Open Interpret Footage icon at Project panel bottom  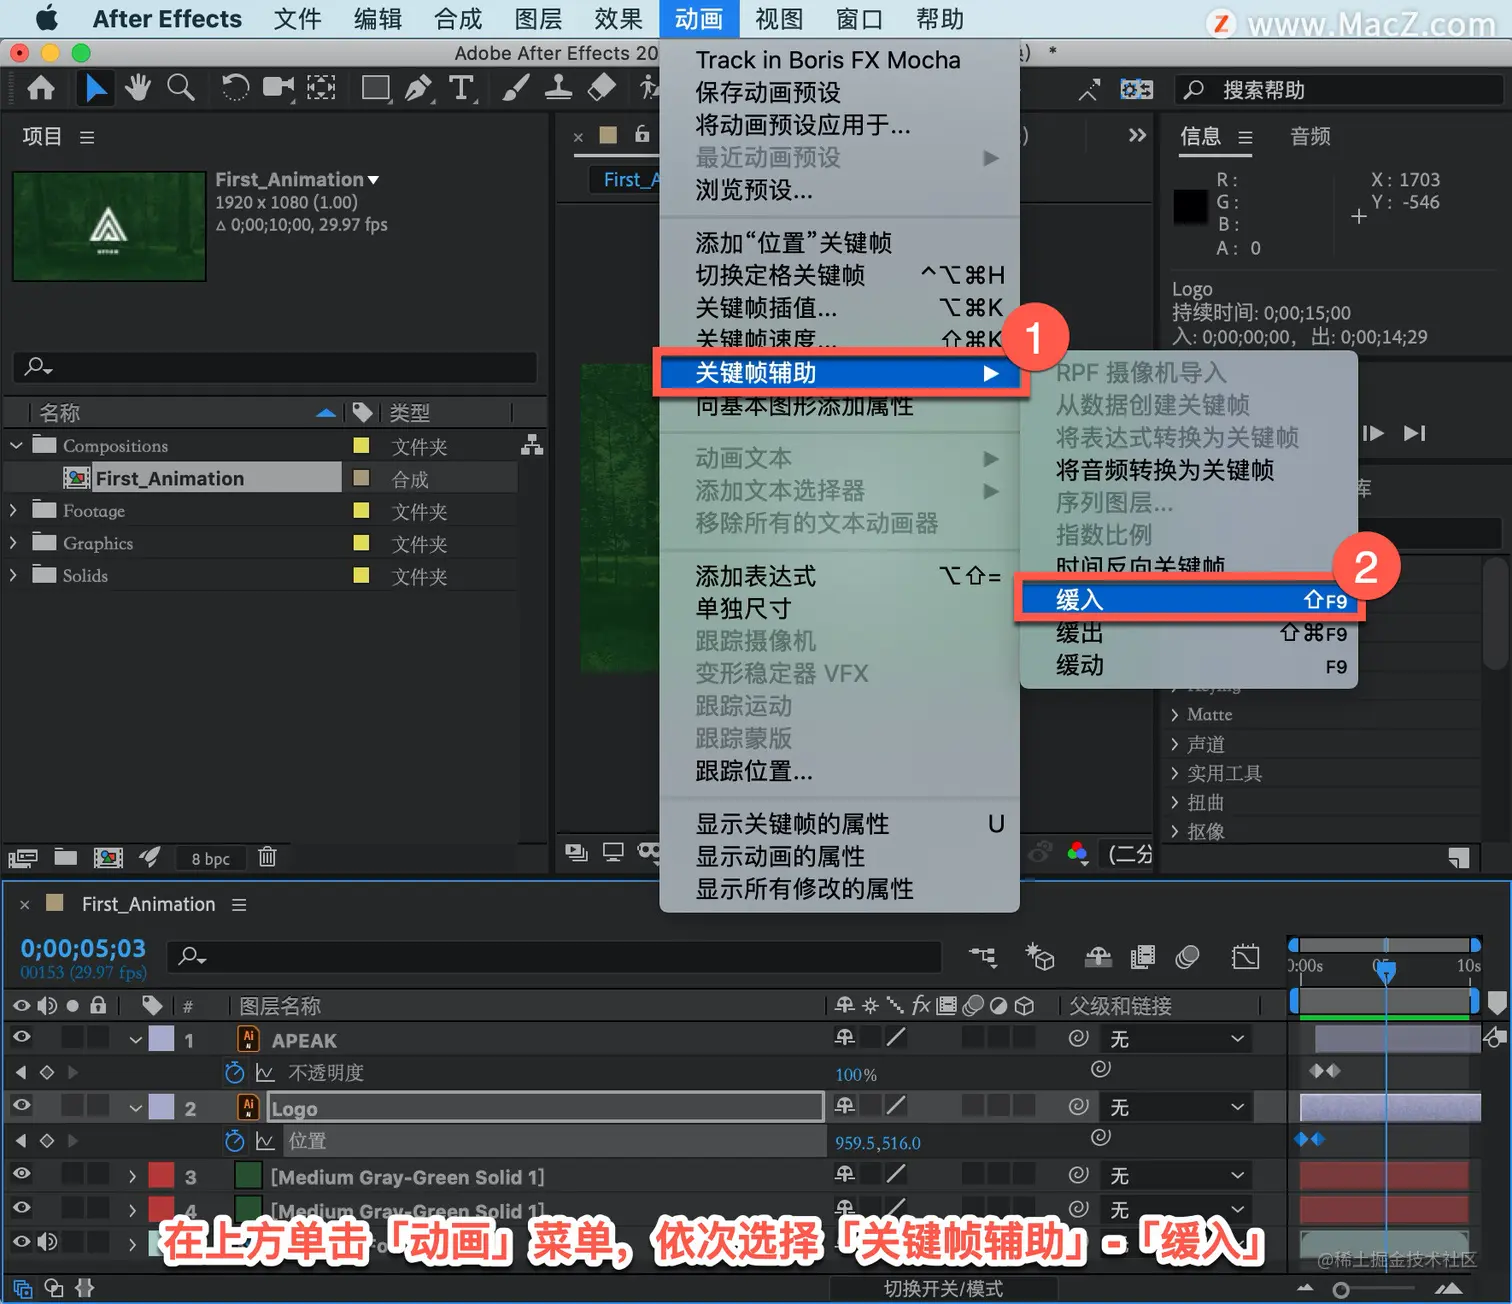(23, 858)
